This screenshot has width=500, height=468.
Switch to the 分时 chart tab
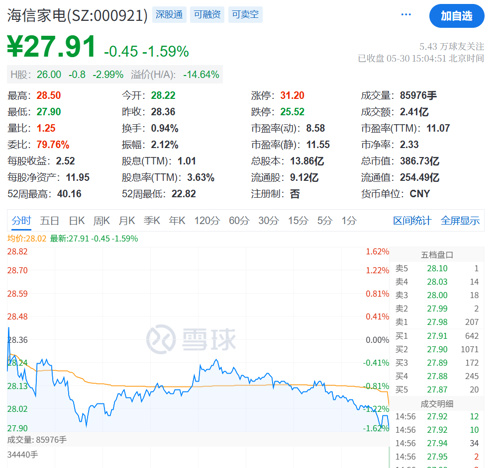(21, 221)
